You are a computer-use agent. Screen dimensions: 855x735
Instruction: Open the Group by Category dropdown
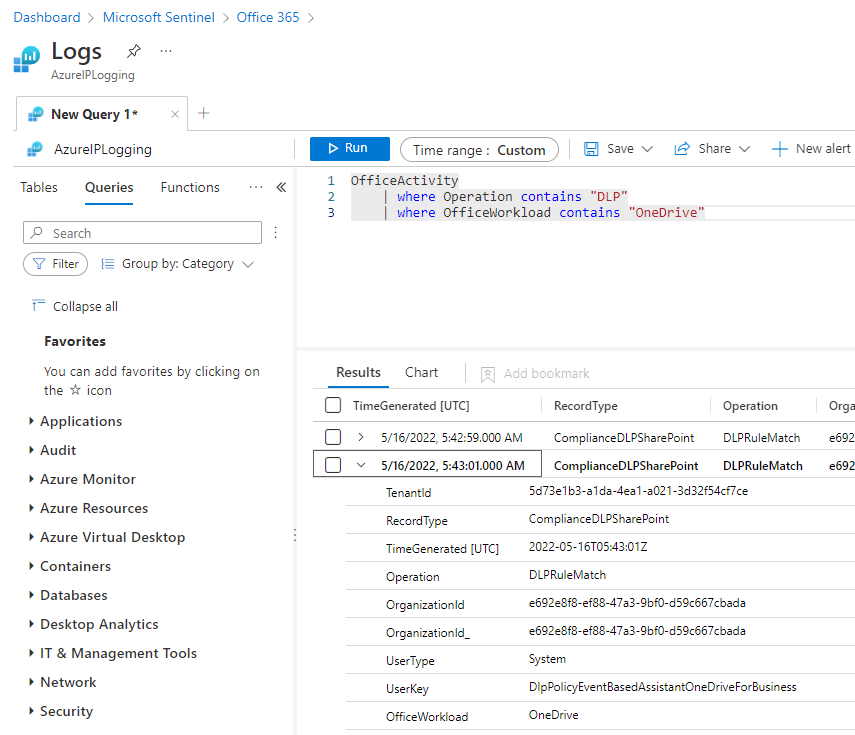pos(178,264)
